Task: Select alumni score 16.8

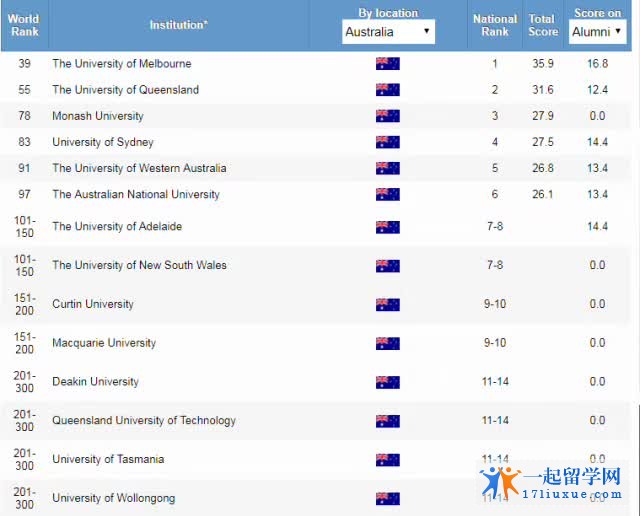Action: [598, 64]
